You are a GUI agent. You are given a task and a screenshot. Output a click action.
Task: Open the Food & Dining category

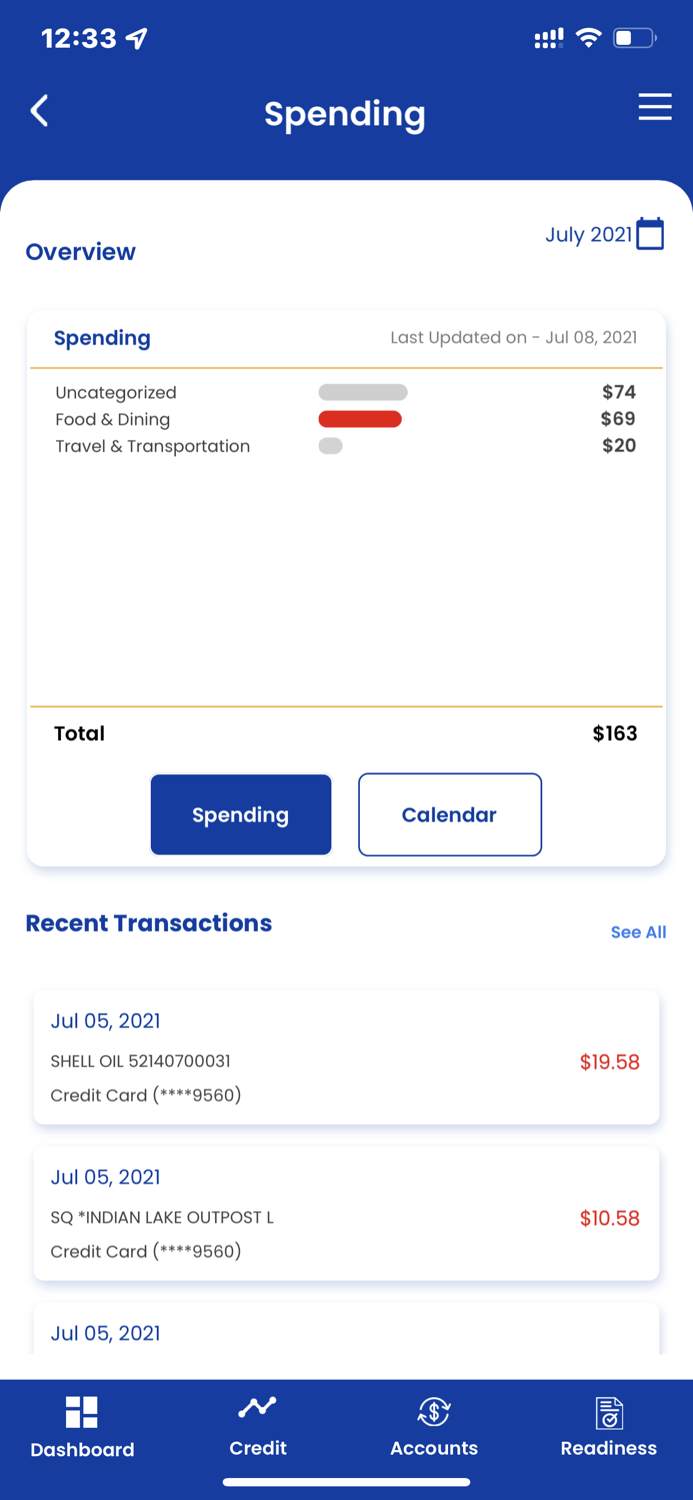[x=113, y=420]
